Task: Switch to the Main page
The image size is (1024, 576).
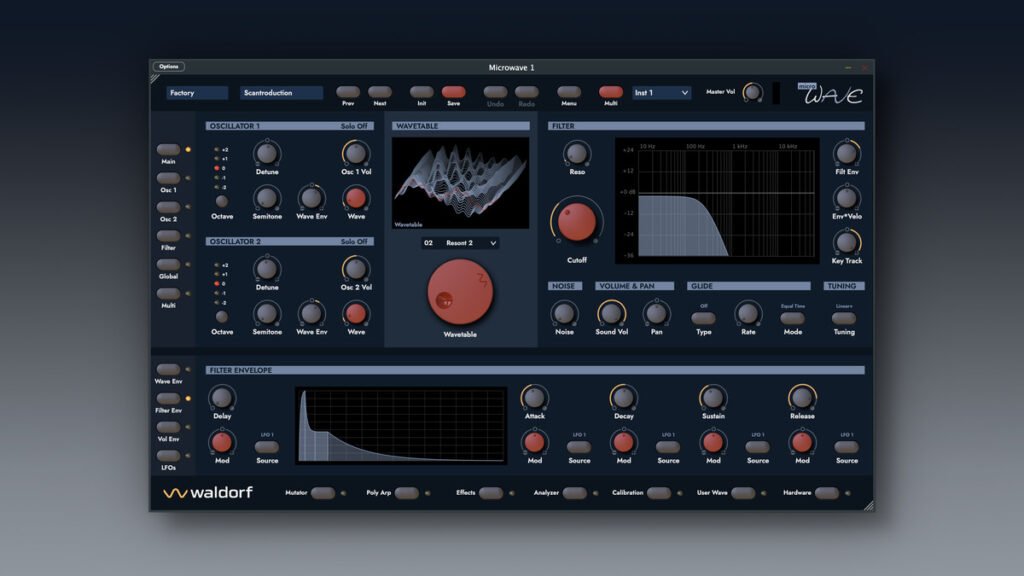Action: pos(168,150)
